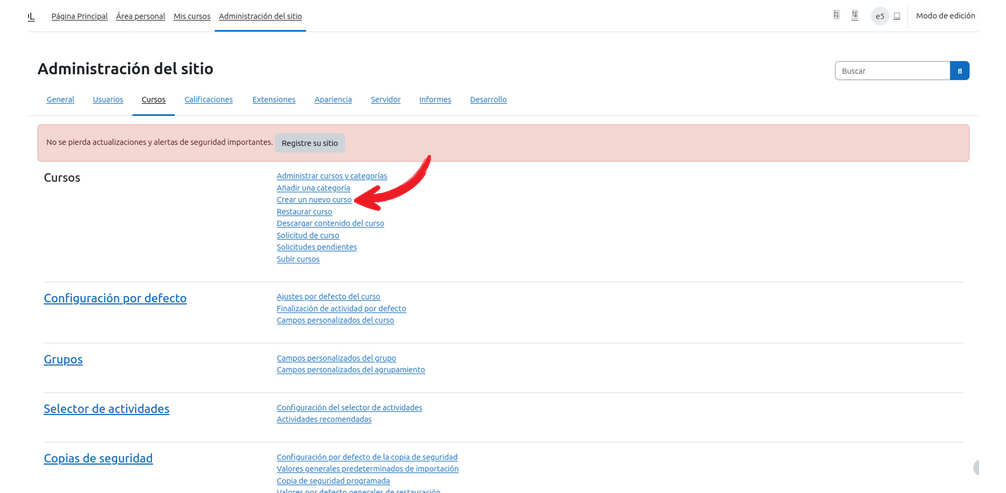Viewport: 1006px width, 493px height.
Task: Switch to the Usuarios tab
Action: click(108, 100)
